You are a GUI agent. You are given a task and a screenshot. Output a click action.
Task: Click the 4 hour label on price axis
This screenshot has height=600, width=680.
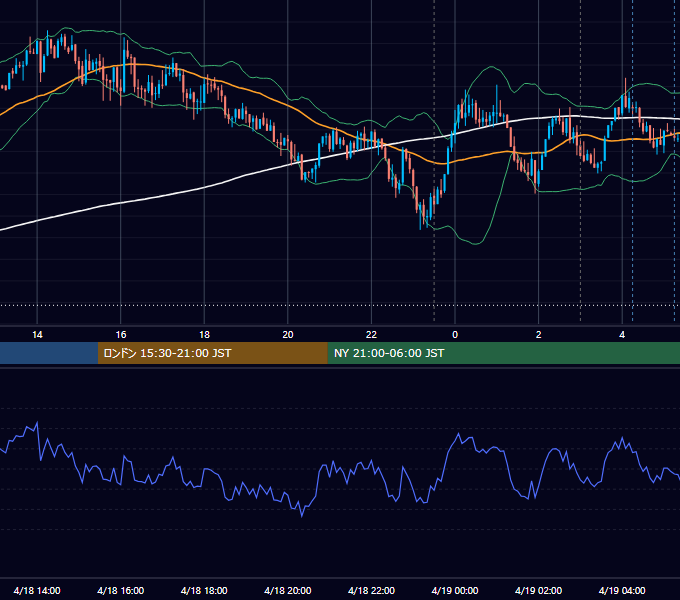coord(622,335)
